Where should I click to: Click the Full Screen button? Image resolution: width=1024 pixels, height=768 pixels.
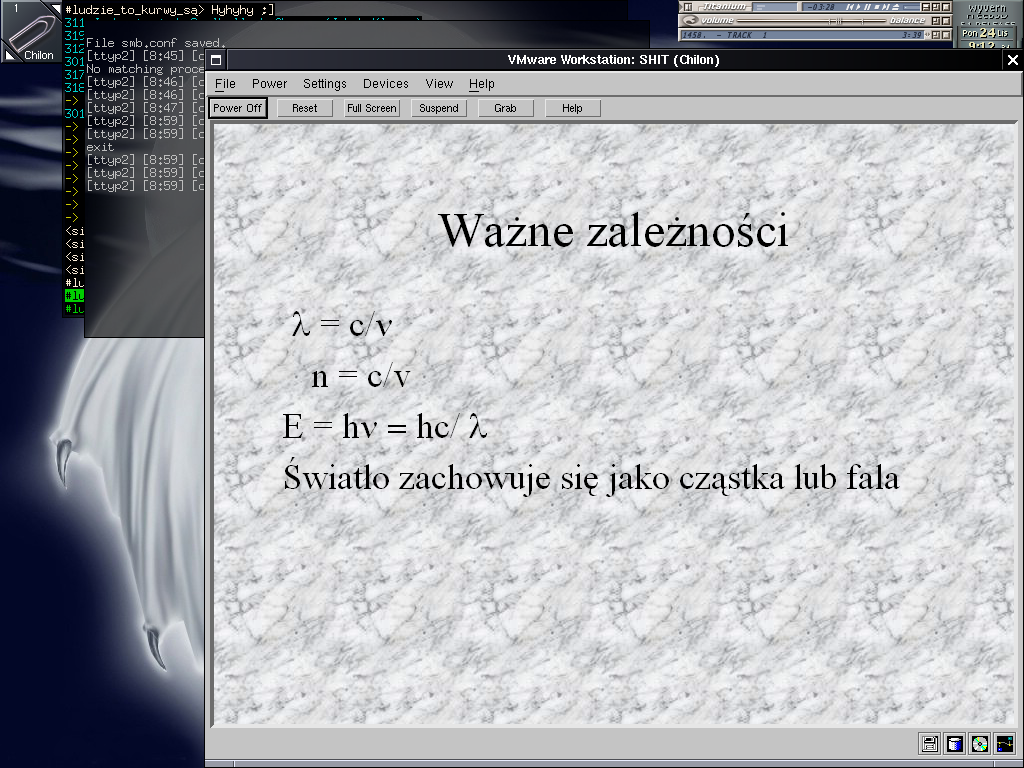tap(371, 108)
